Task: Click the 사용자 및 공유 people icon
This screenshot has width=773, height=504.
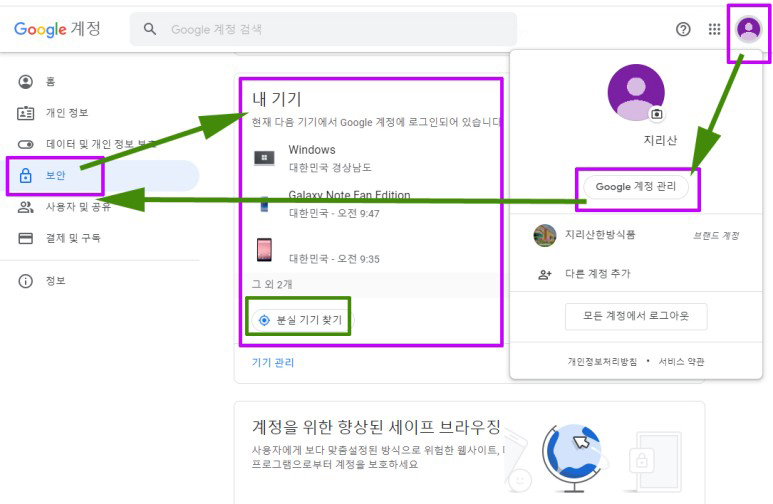Action: [x=26, y=207]
